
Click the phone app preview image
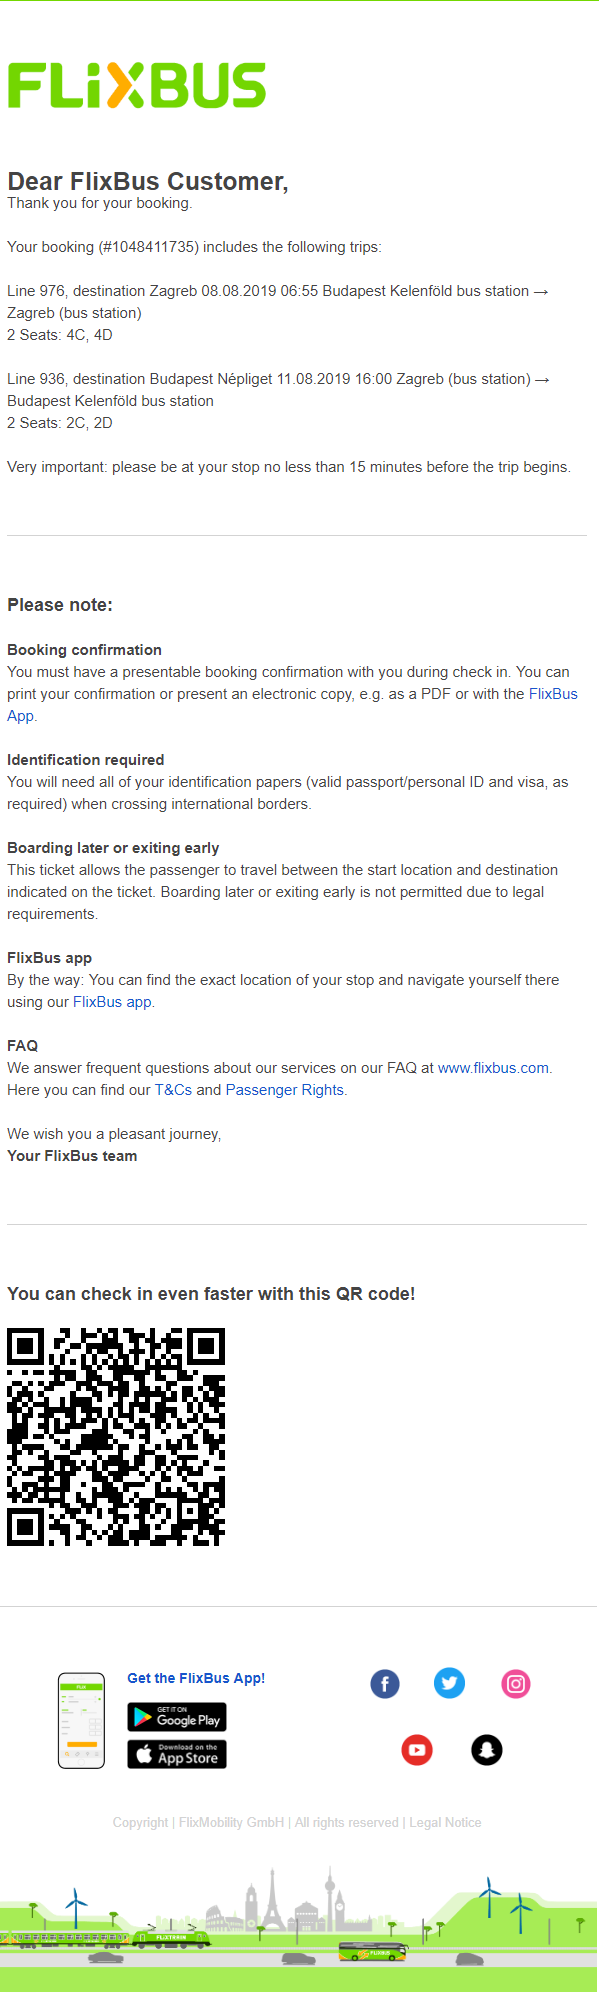[82, 1720]
